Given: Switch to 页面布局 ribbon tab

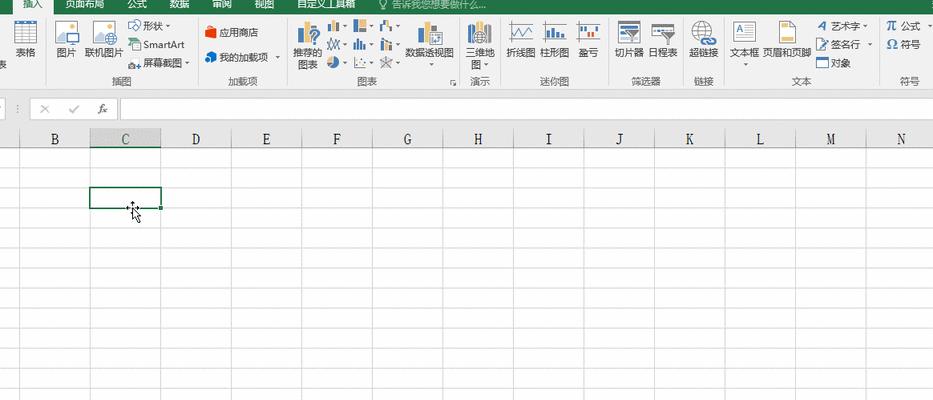Looking at the screenshot, I should 83,5.
